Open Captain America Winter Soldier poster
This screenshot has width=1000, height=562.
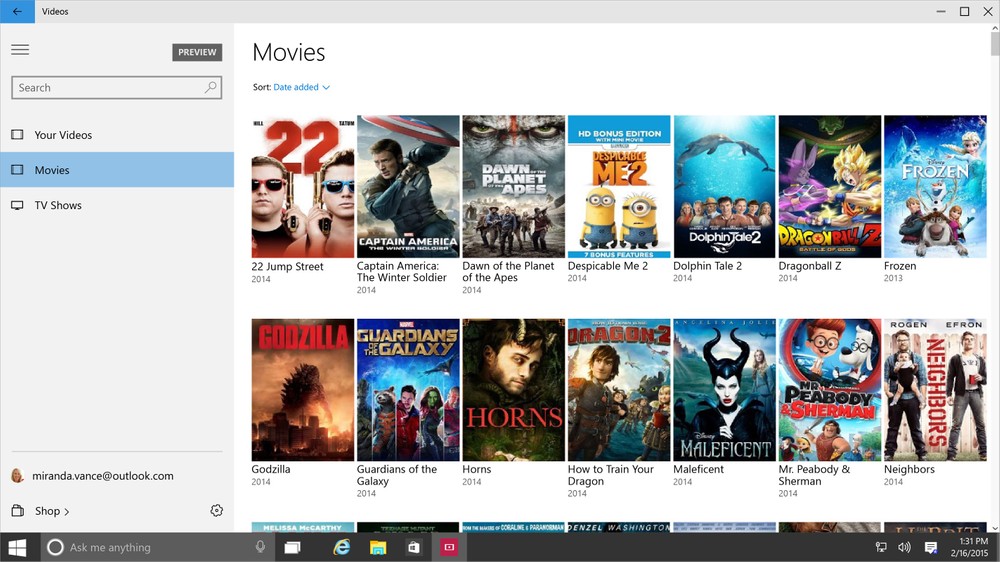(x=408, y=186)
